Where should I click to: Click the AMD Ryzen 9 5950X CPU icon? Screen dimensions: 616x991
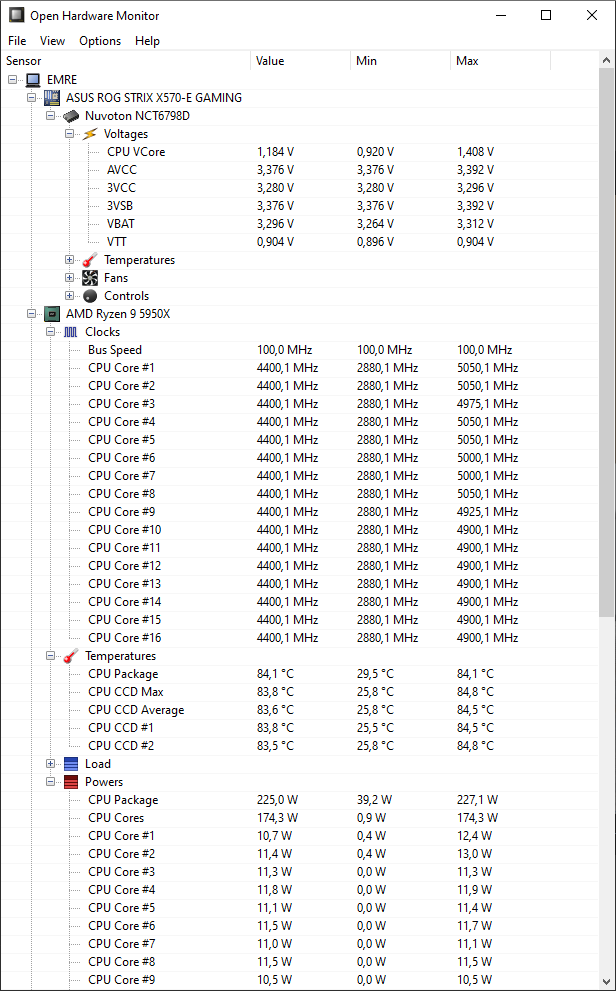51,314
